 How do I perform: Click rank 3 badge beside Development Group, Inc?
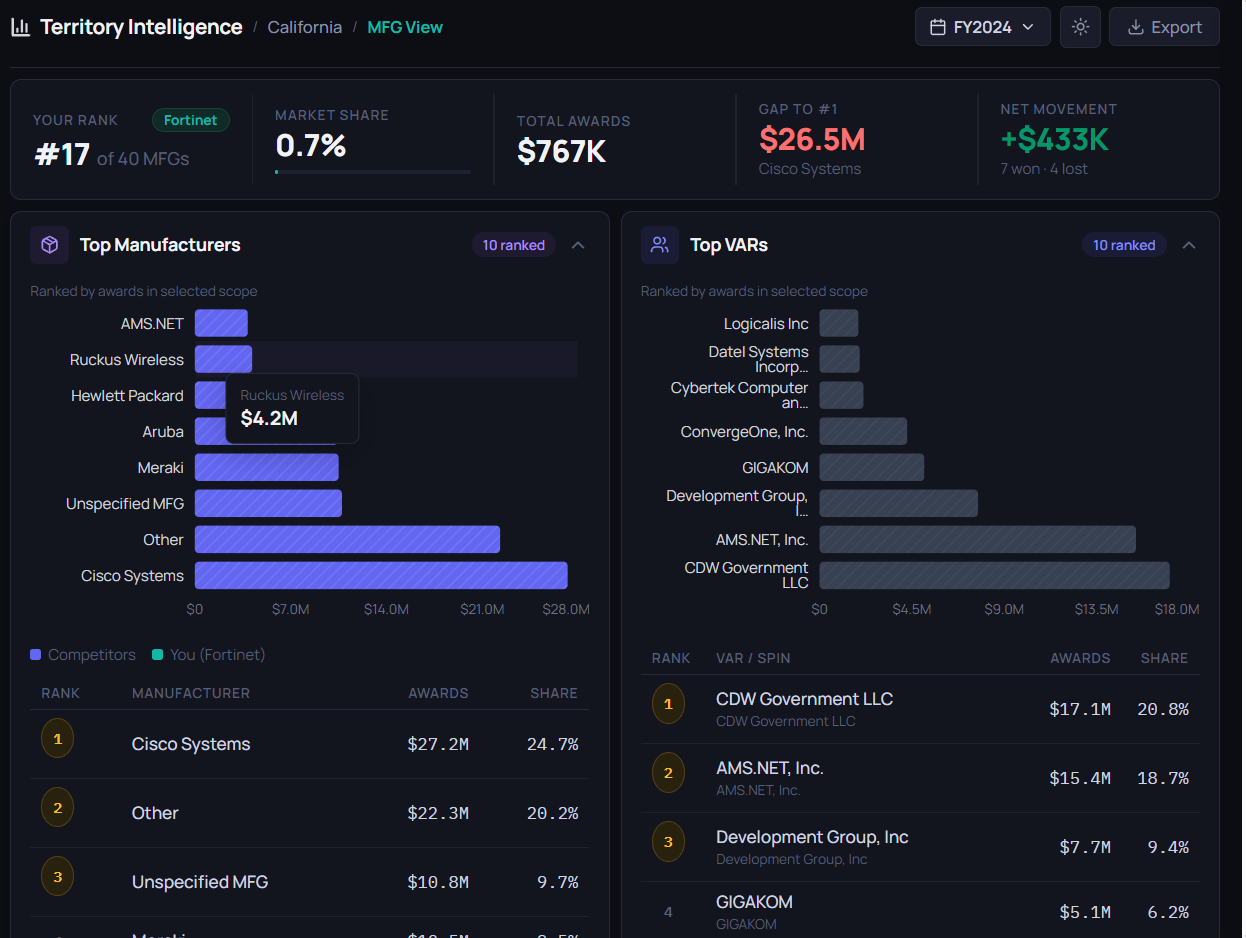tap(668, 842)
